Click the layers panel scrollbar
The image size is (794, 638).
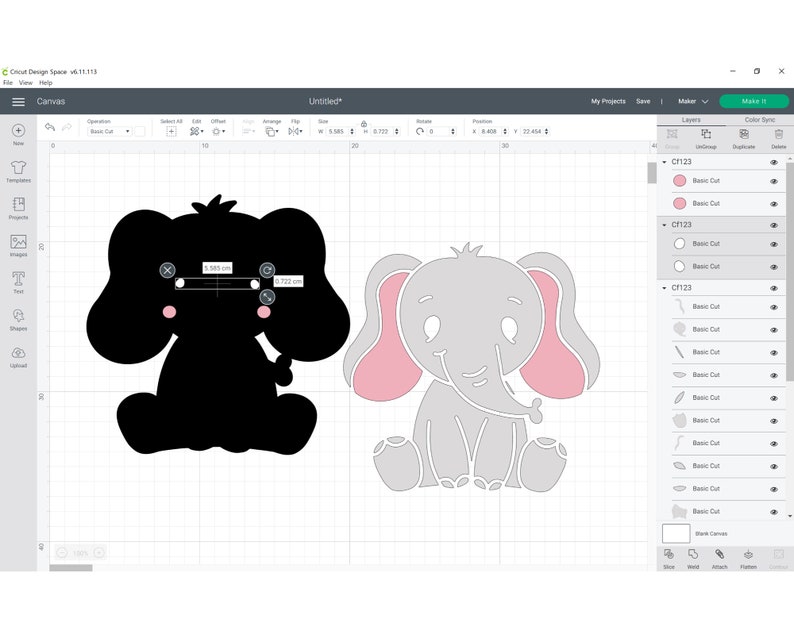click(790, 273)
